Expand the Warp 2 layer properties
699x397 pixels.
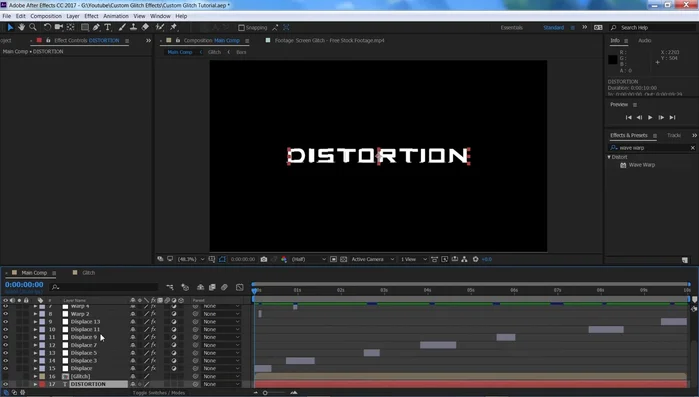(x=35, y=314)
